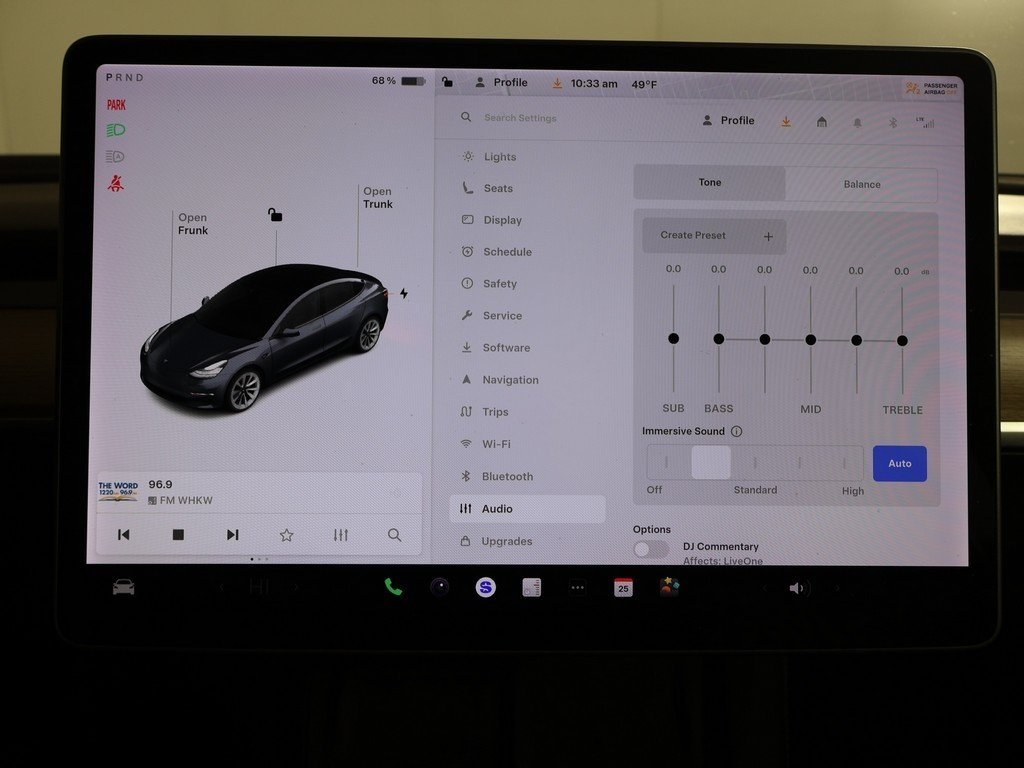Viewport: 1024px width, 768px height.
Task: Show Immersive Sound info icon details
Action: pyautogui.click(x=737, y=432)
